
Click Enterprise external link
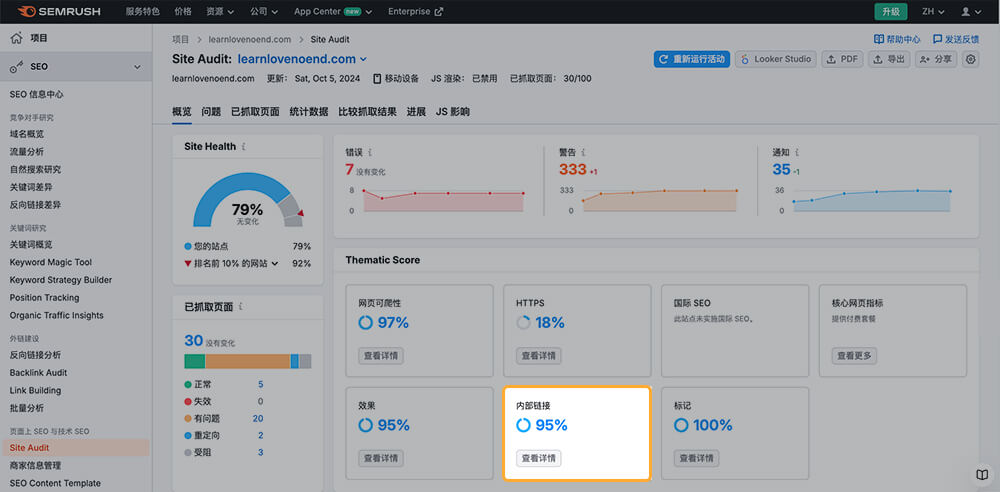click(415, 11)
